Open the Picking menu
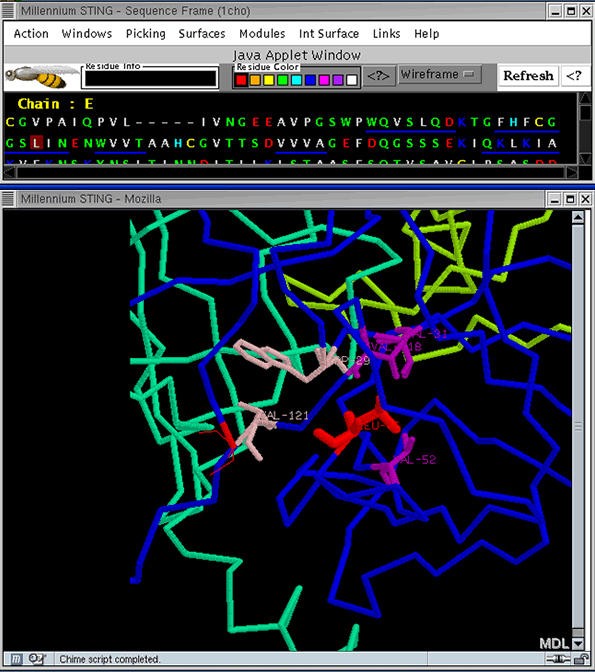This screenshot has width=595, height=672. (146, 33)
